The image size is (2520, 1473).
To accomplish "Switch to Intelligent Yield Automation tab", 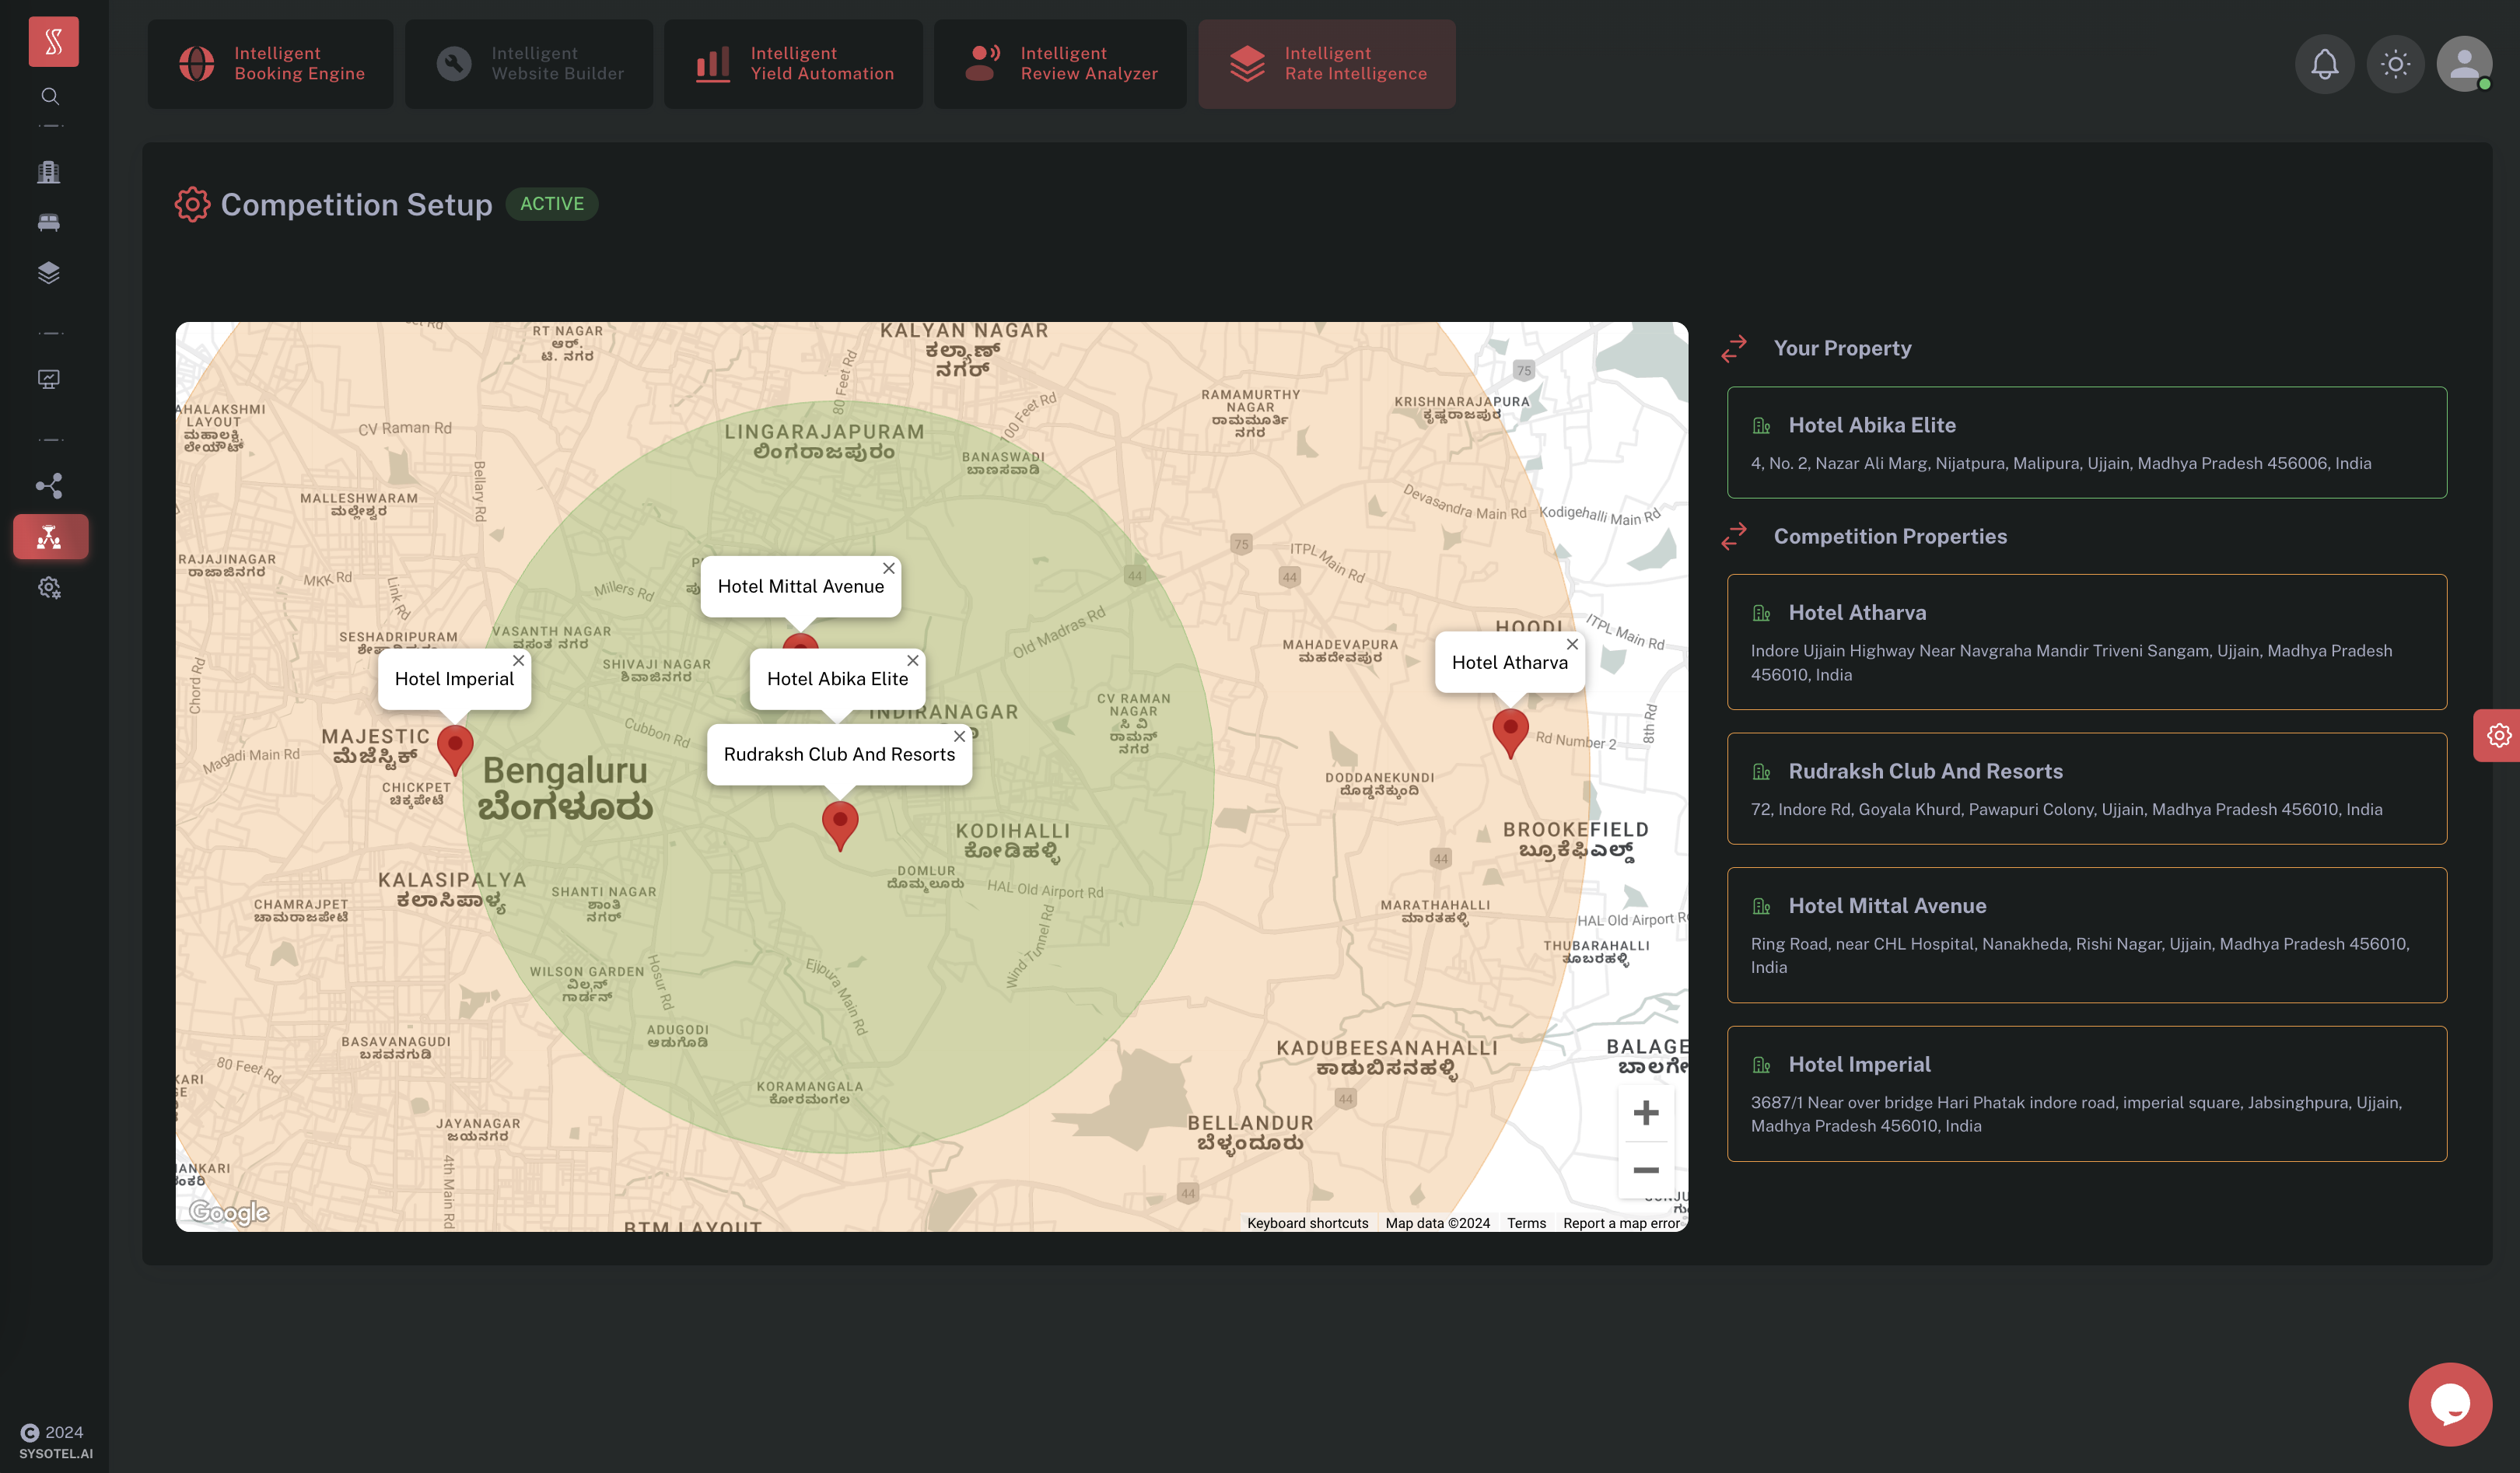I will click(794, 64).
